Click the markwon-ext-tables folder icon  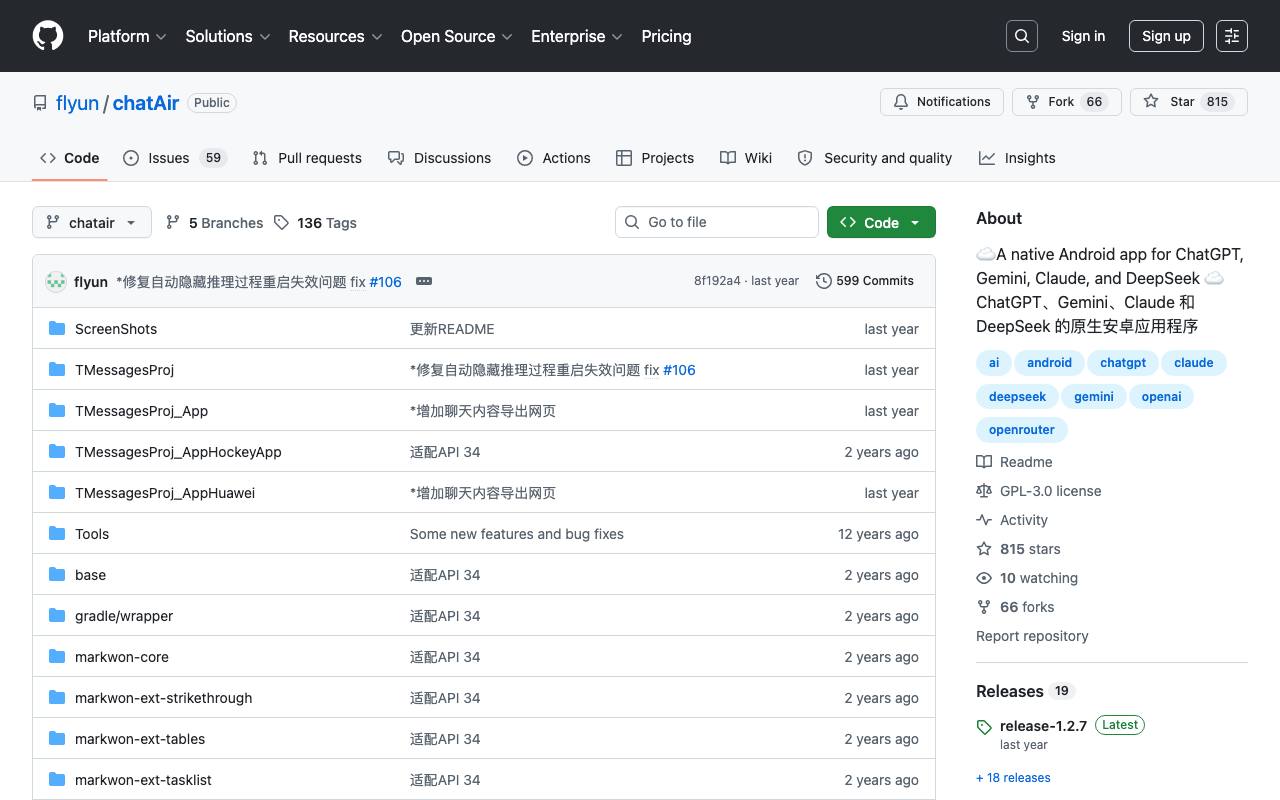click(57, 739)
